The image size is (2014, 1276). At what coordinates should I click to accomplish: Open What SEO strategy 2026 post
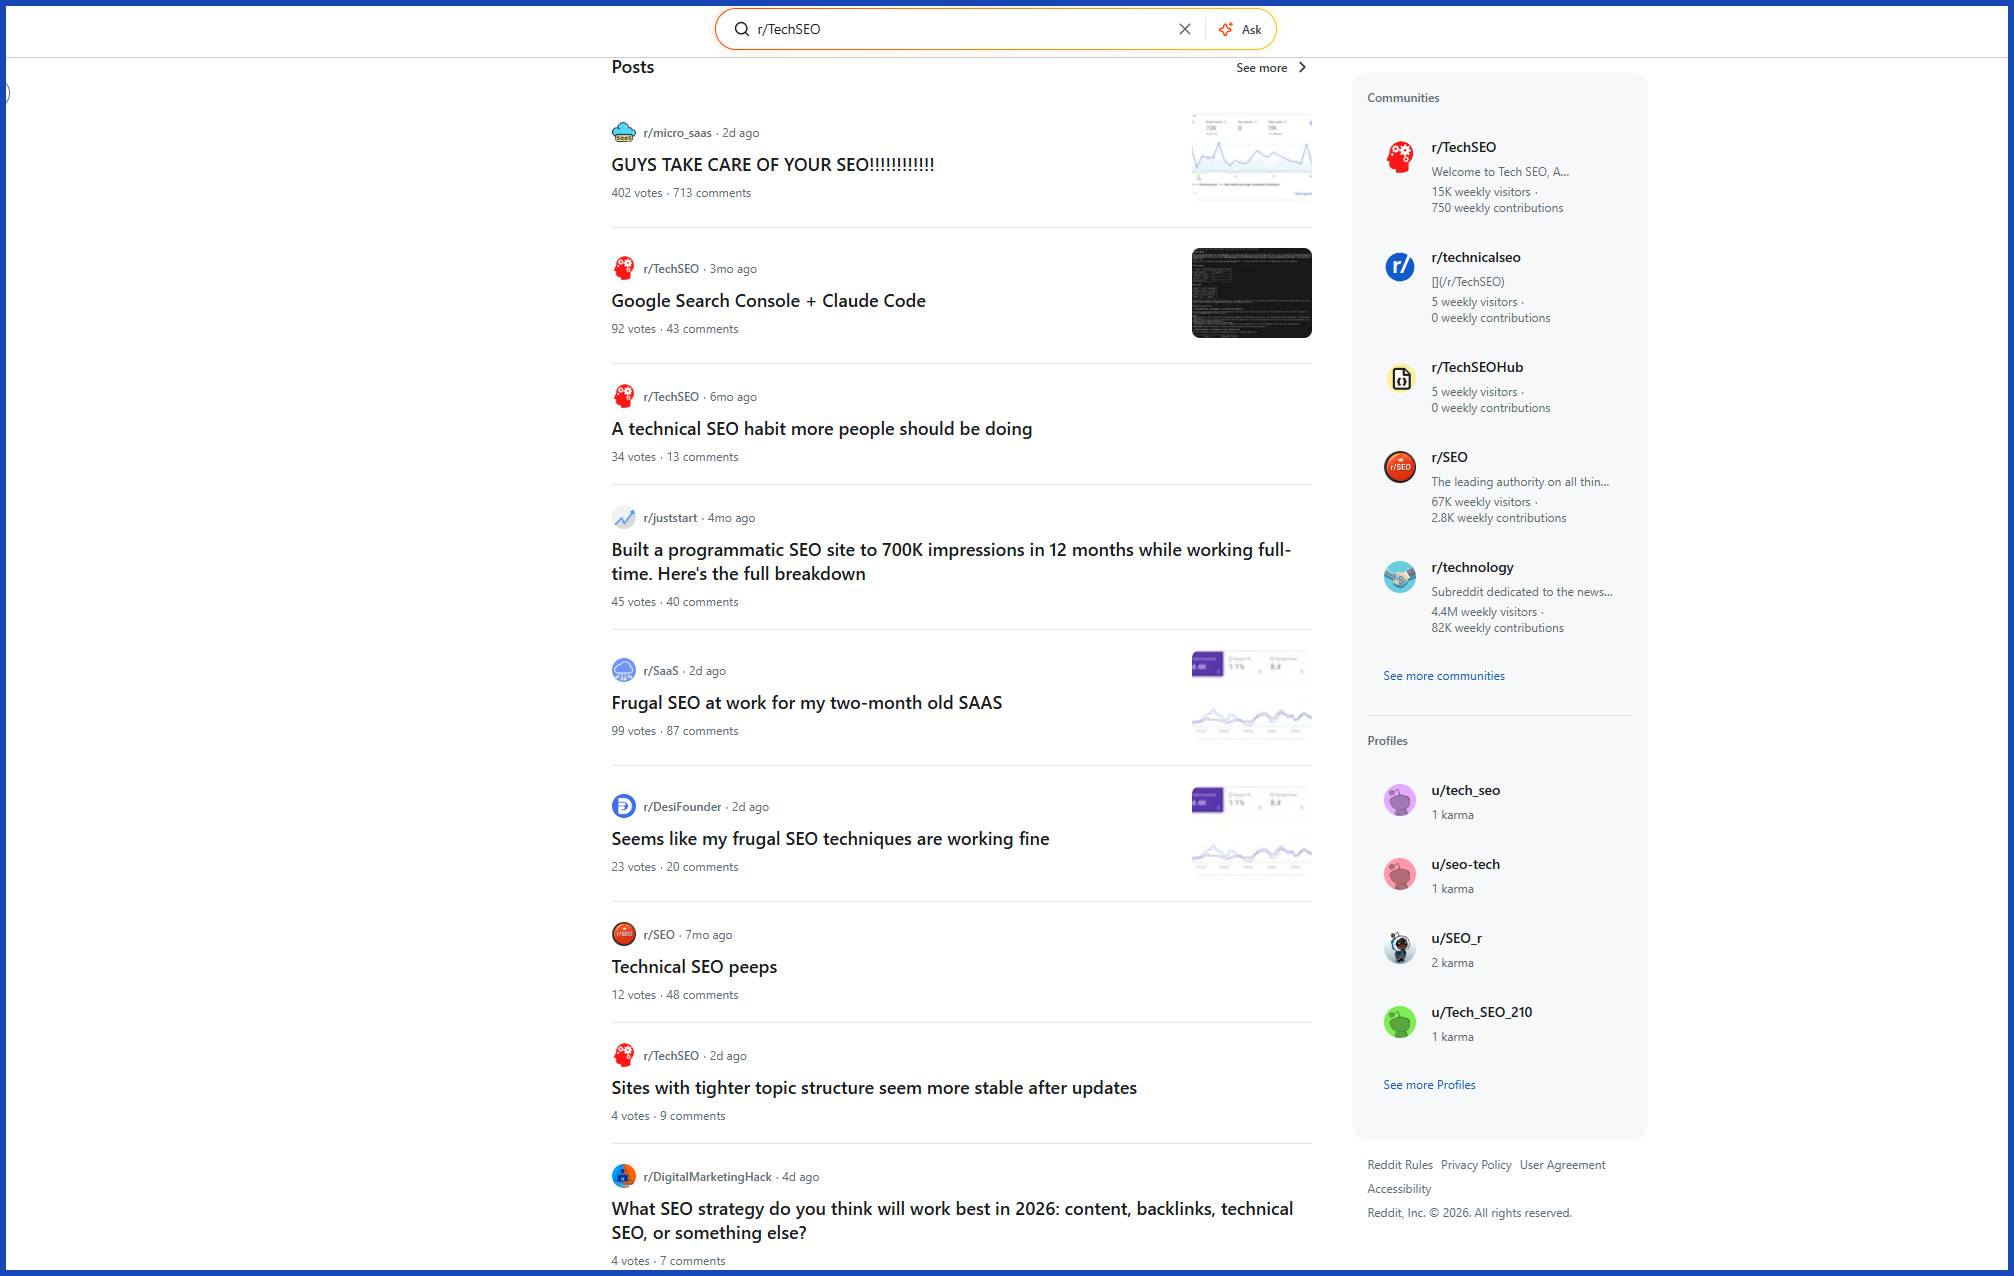pos(953,1220)
